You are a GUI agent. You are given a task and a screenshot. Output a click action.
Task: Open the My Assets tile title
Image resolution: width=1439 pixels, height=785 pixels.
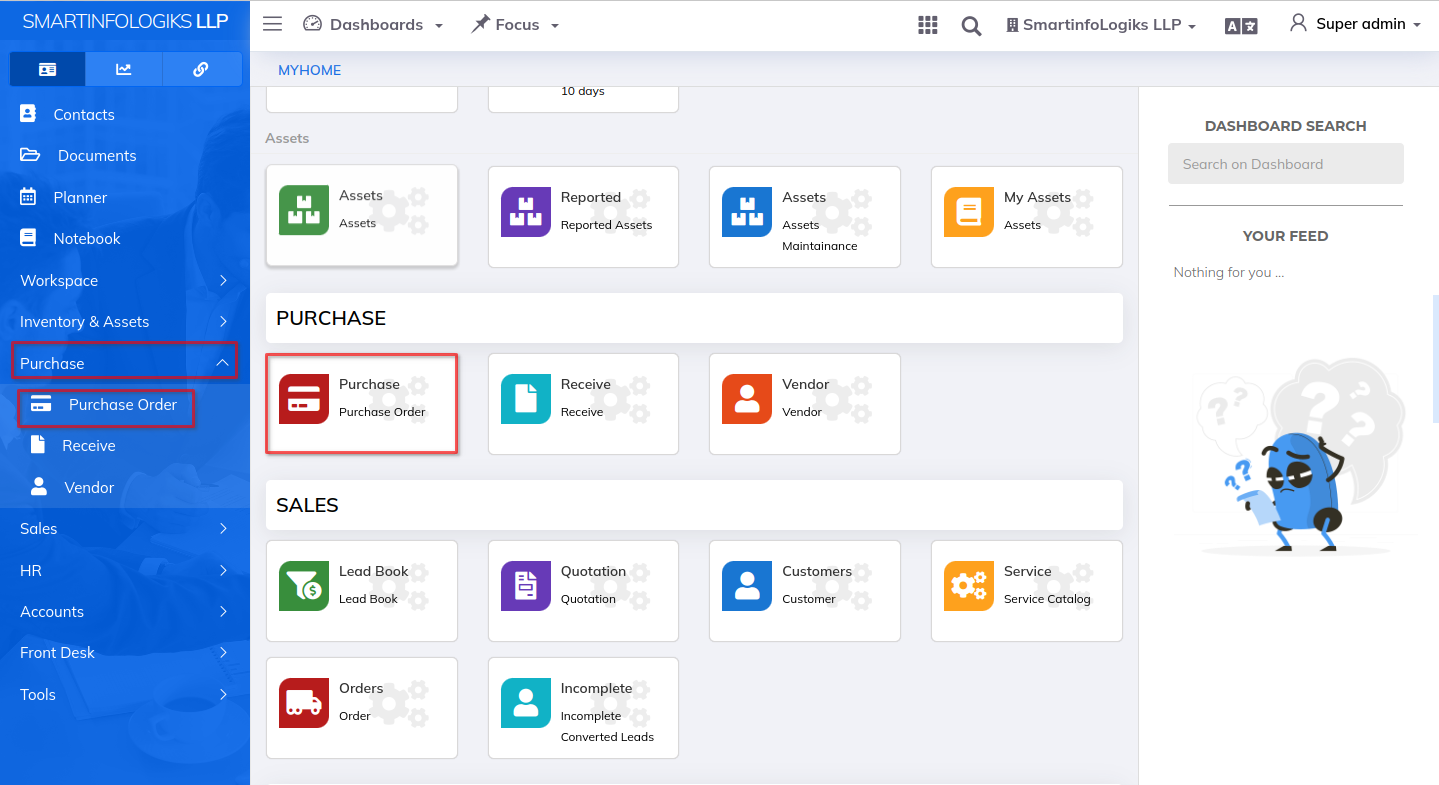click(1037, 197)
